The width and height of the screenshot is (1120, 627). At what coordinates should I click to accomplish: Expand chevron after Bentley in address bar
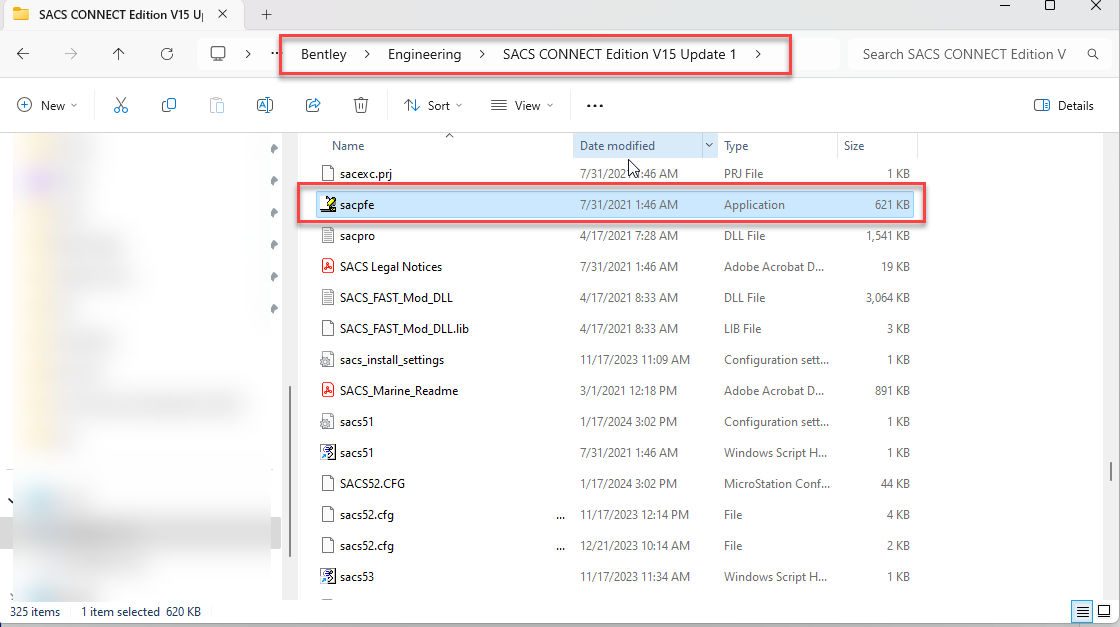pos(367,54)
